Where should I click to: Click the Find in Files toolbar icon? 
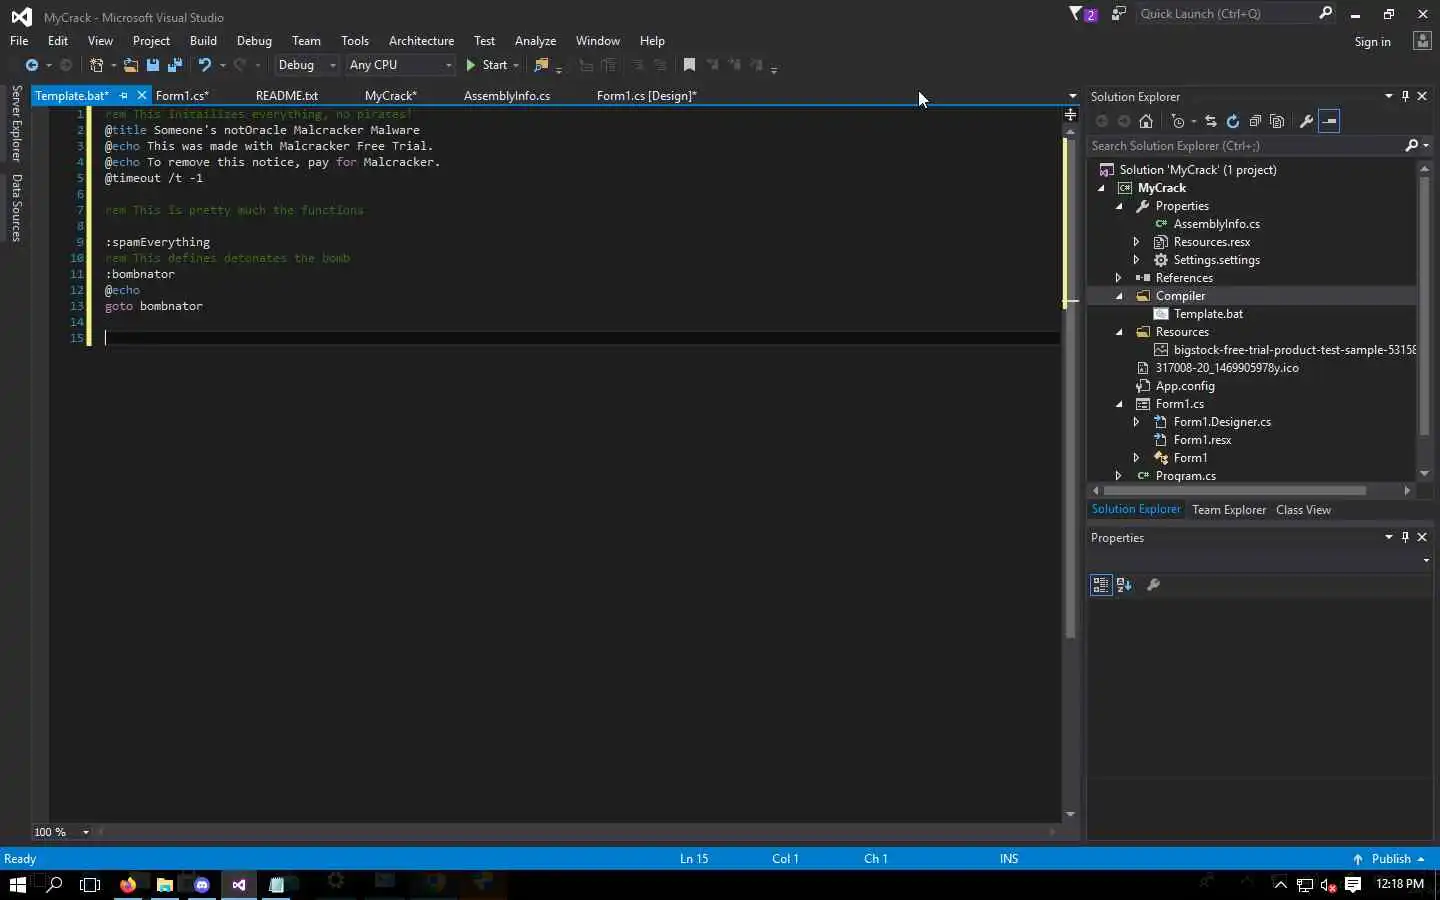542,65
